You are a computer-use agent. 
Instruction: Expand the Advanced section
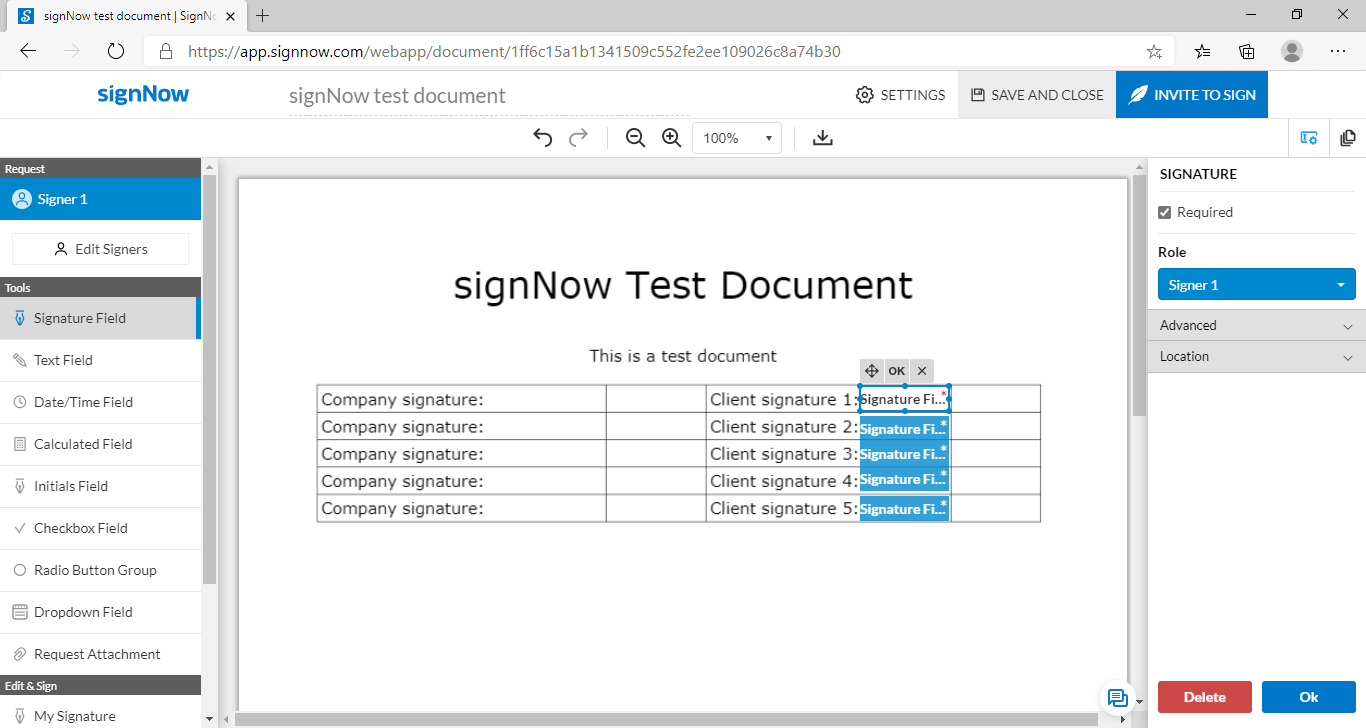(1256, 325)
